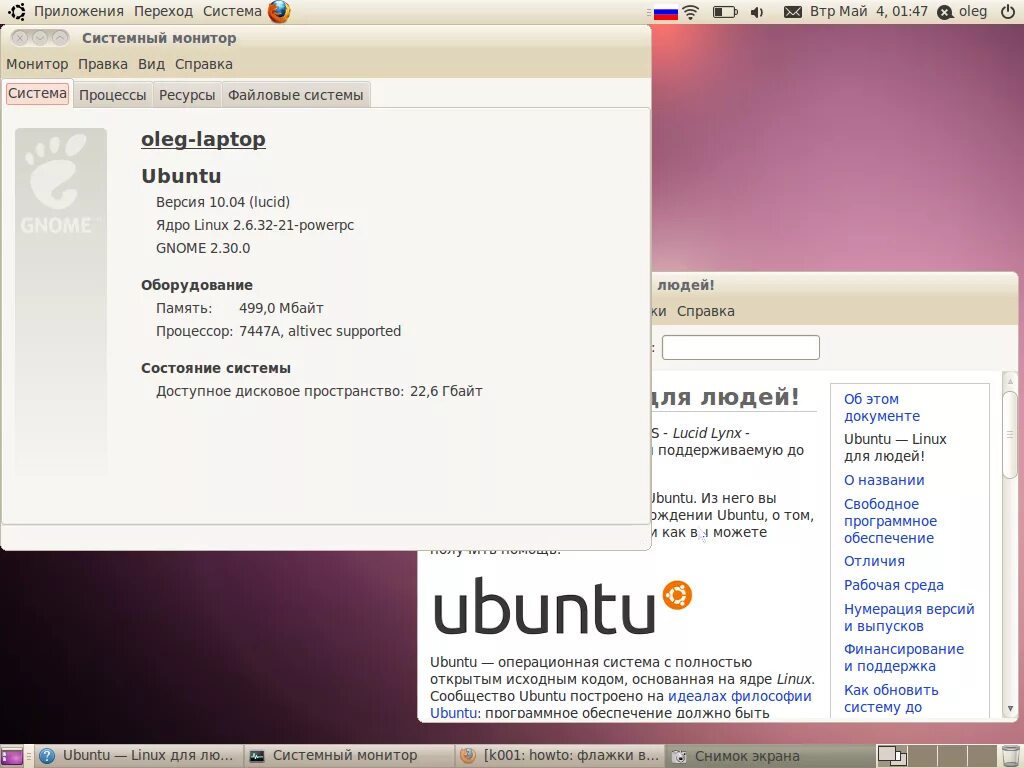
Task: Click 'Ядро Linux 2.6.32-21-powerpc' text
Action: [255, 225]
